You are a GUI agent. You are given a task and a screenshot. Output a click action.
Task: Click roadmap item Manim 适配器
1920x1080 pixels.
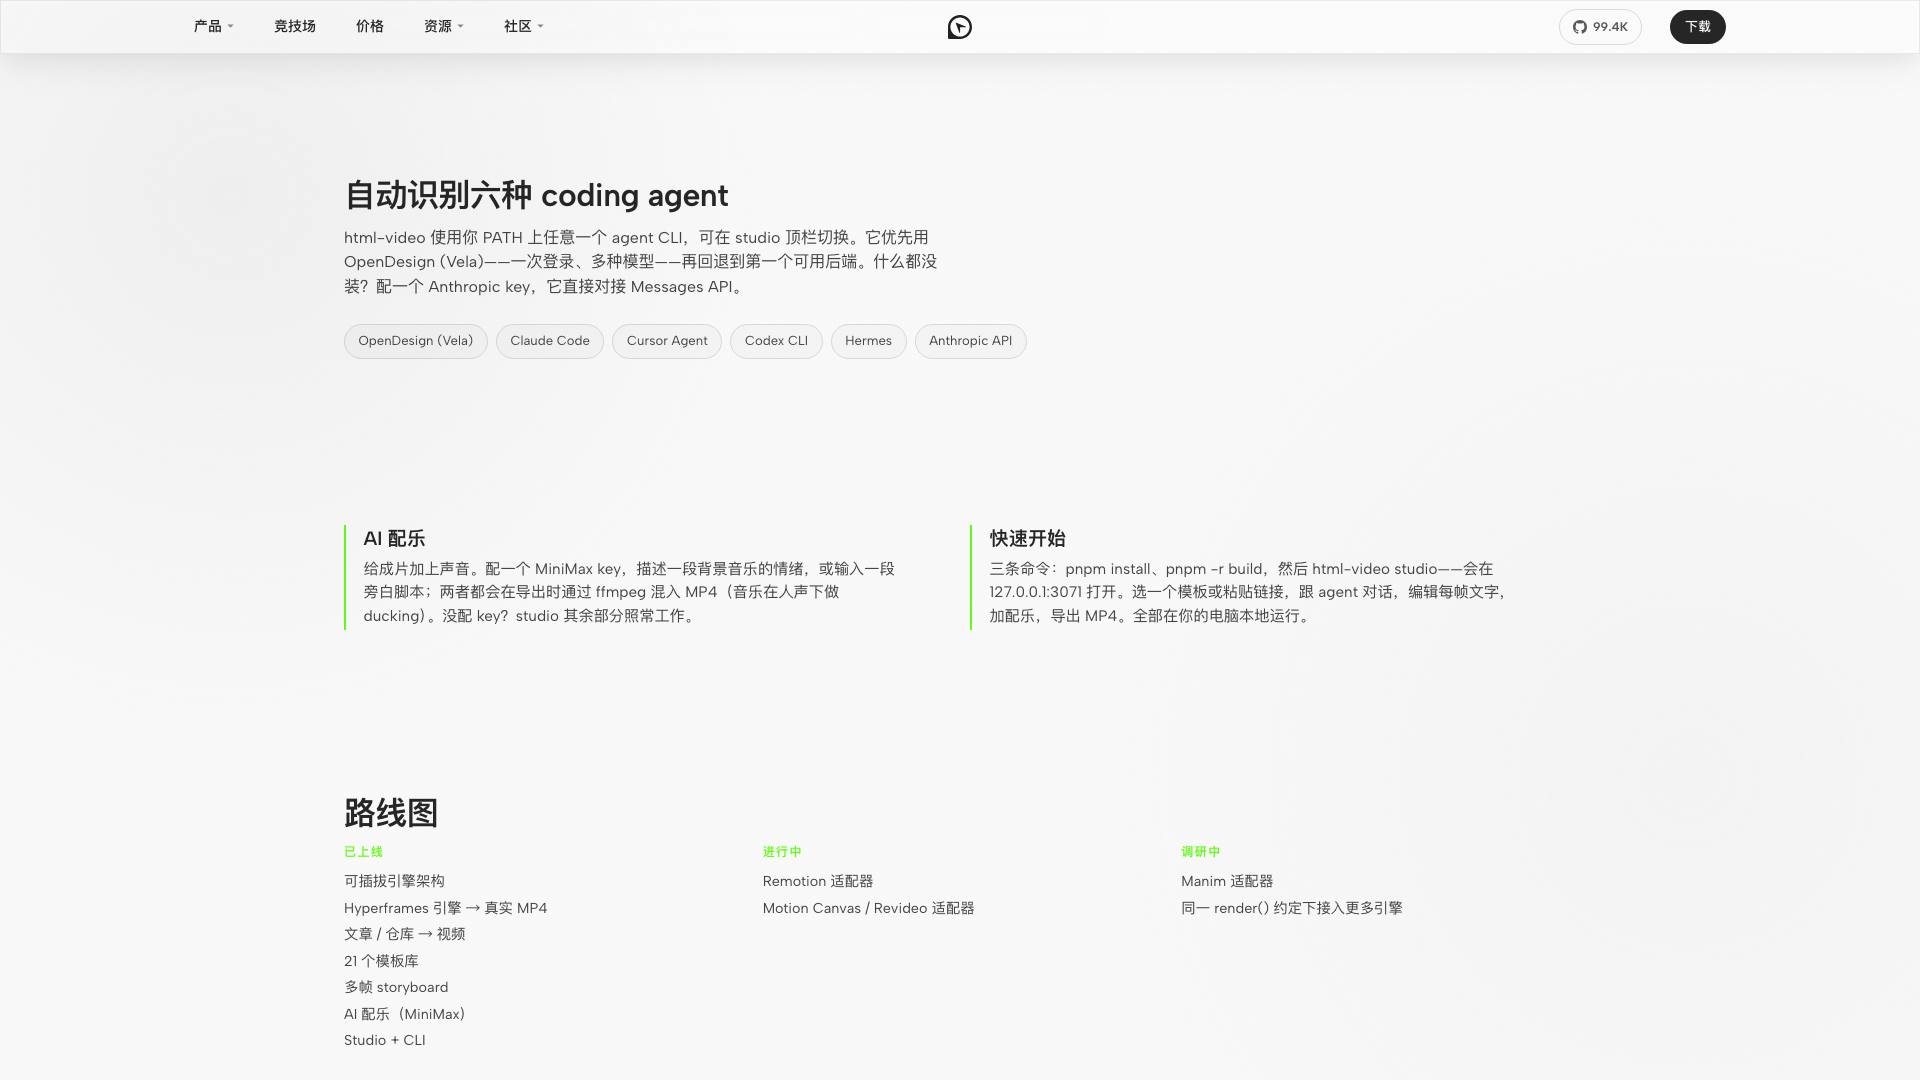pyautogui.click(x=1227, y=881)
